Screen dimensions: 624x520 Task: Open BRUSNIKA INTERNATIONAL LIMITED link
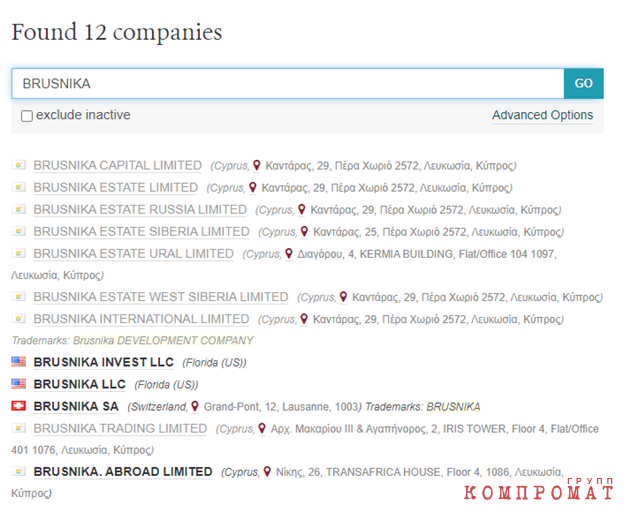pos(141,319)
